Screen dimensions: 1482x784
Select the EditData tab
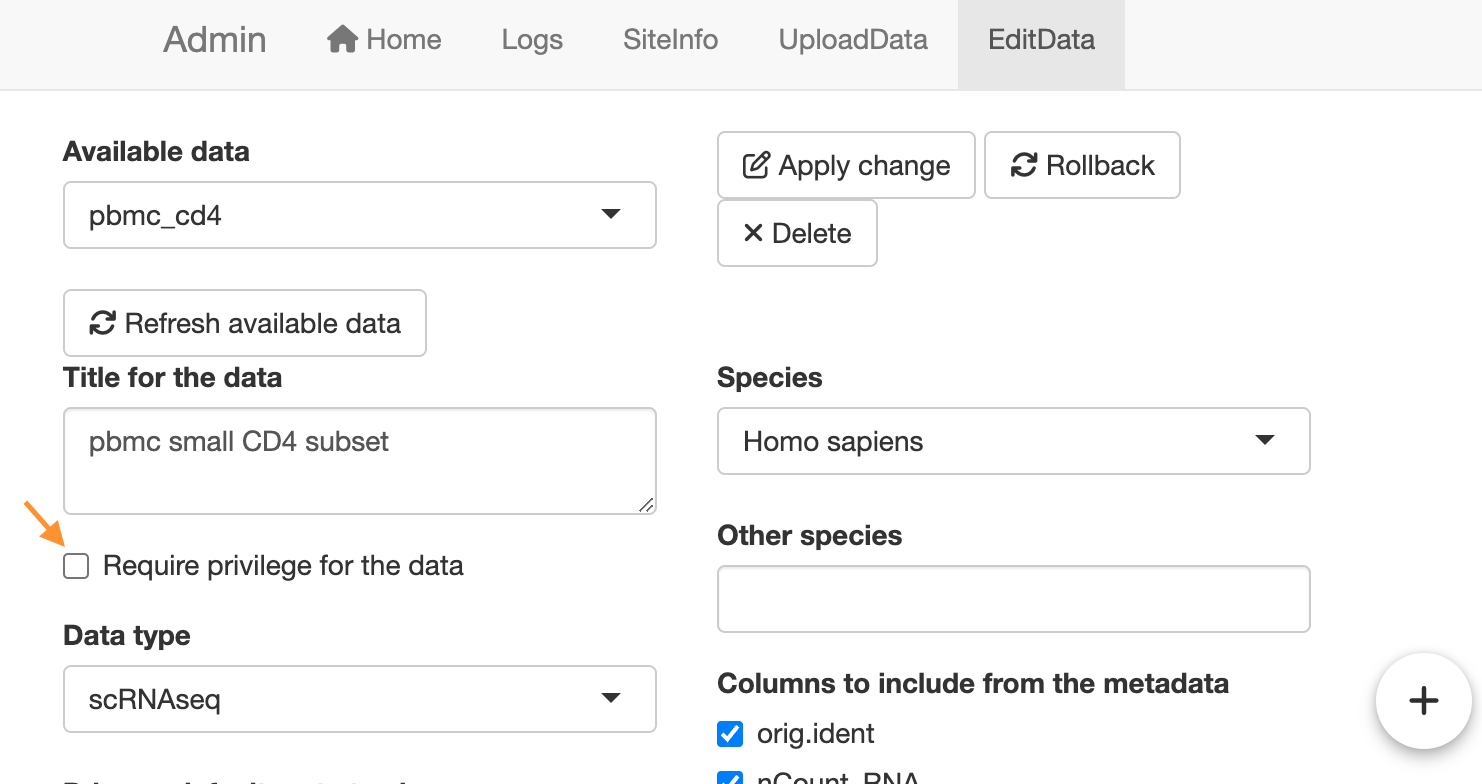point(1041,40)
